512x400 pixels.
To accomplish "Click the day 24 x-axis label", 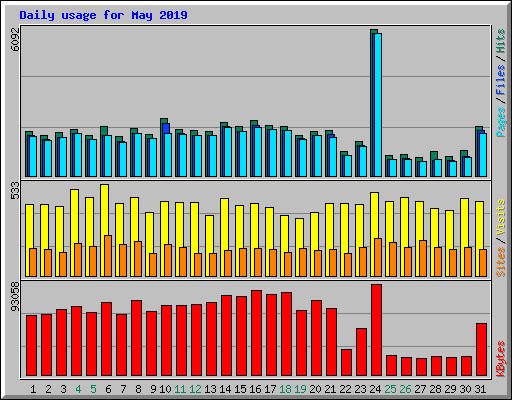I will tap(375, 389).
